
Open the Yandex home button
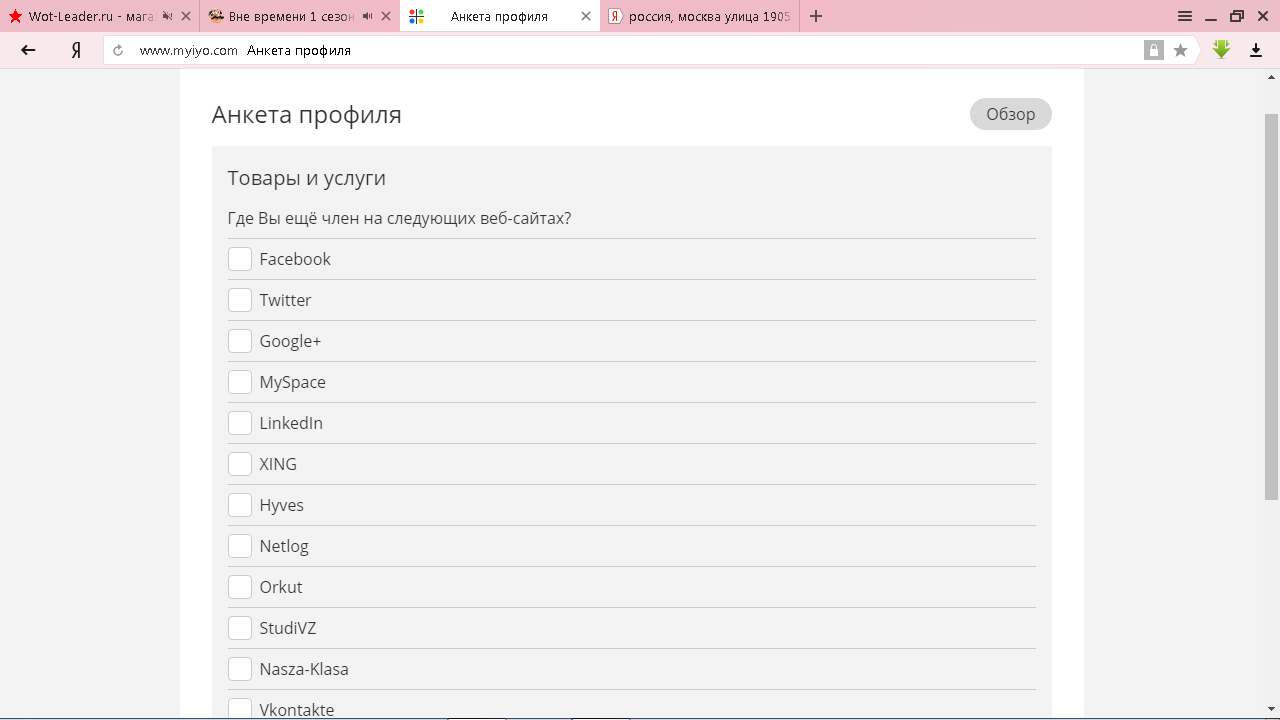coord(76,50)
